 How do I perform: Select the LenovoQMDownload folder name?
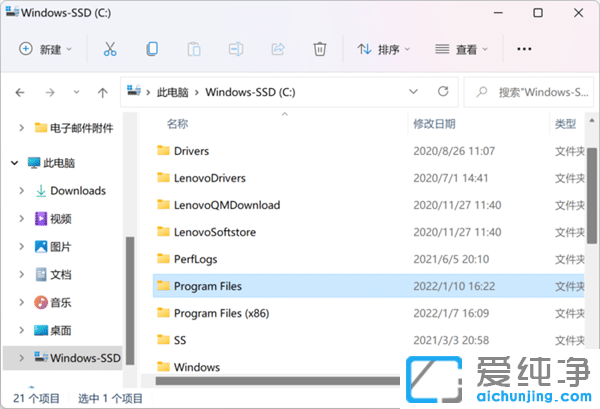227,205
